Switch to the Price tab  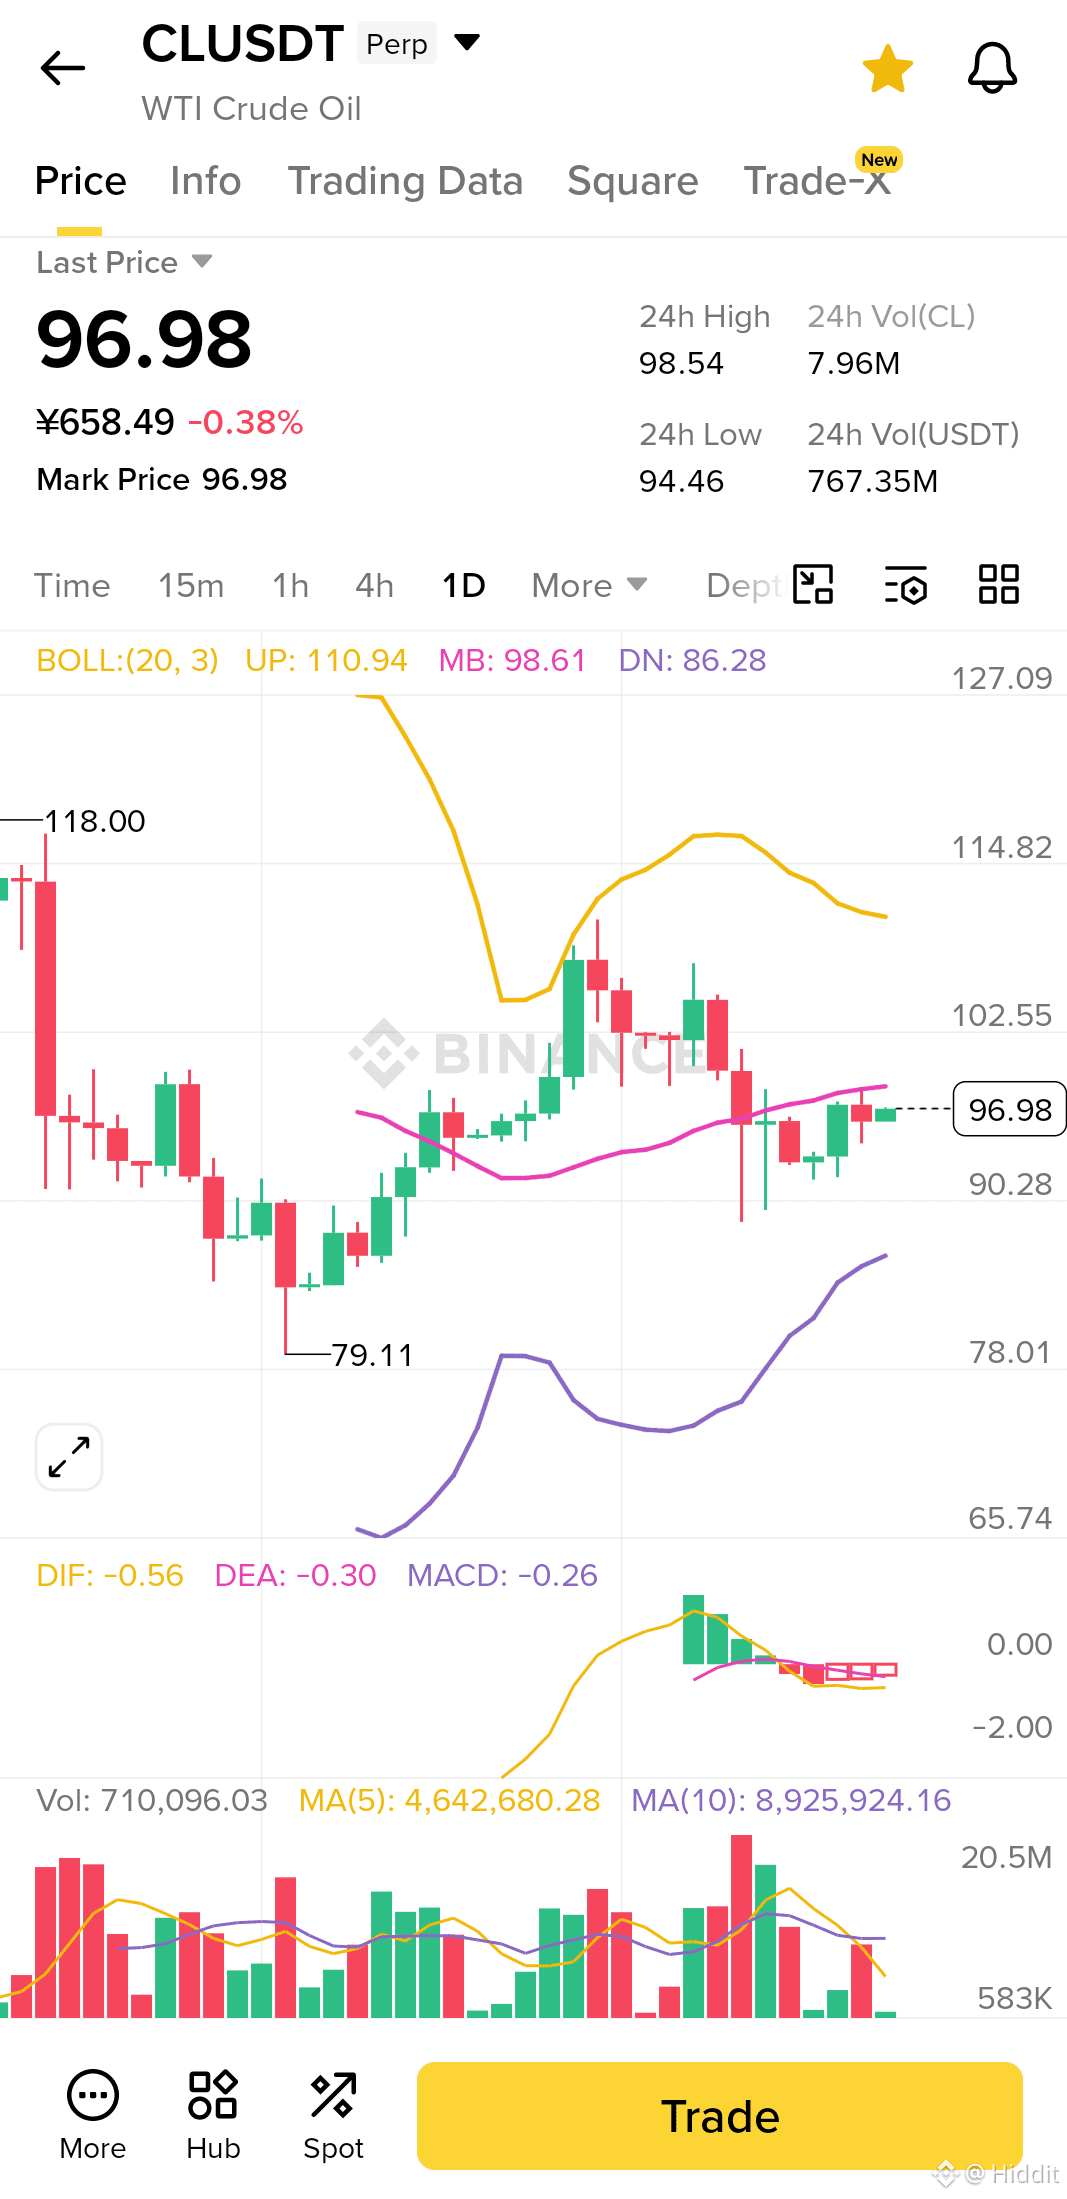(x=80, y=182)
